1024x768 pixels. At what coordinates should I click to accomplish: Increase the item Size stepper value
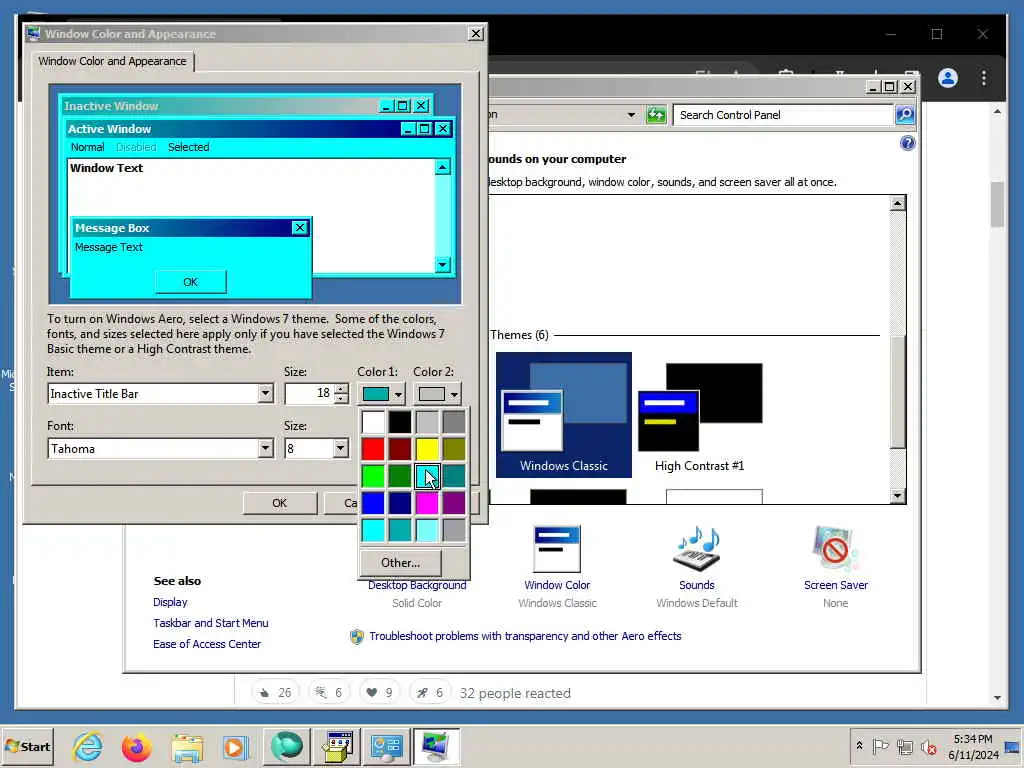[341, 389]
